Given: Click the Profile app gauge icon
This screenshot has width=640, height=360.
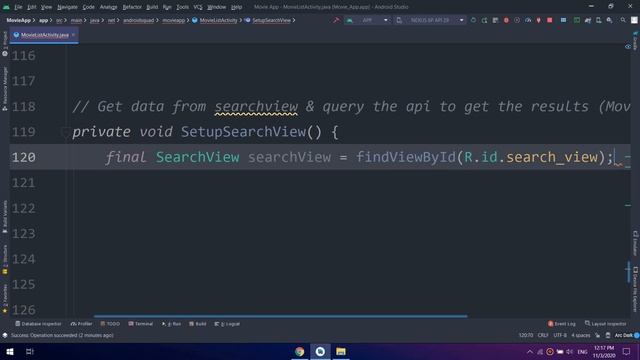Looking at the screenshot, I should tap(528, 20).
